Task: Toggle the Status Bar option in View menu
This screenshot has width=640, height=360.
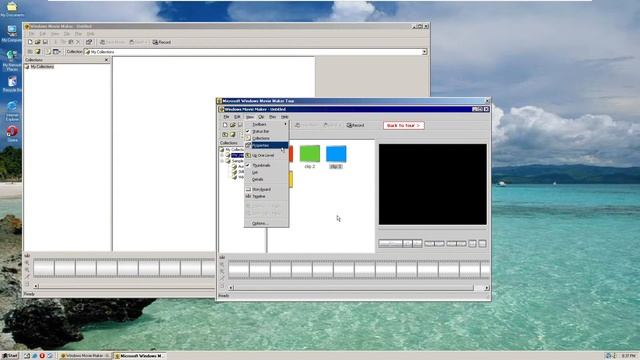Action: [x=267, y=131]
